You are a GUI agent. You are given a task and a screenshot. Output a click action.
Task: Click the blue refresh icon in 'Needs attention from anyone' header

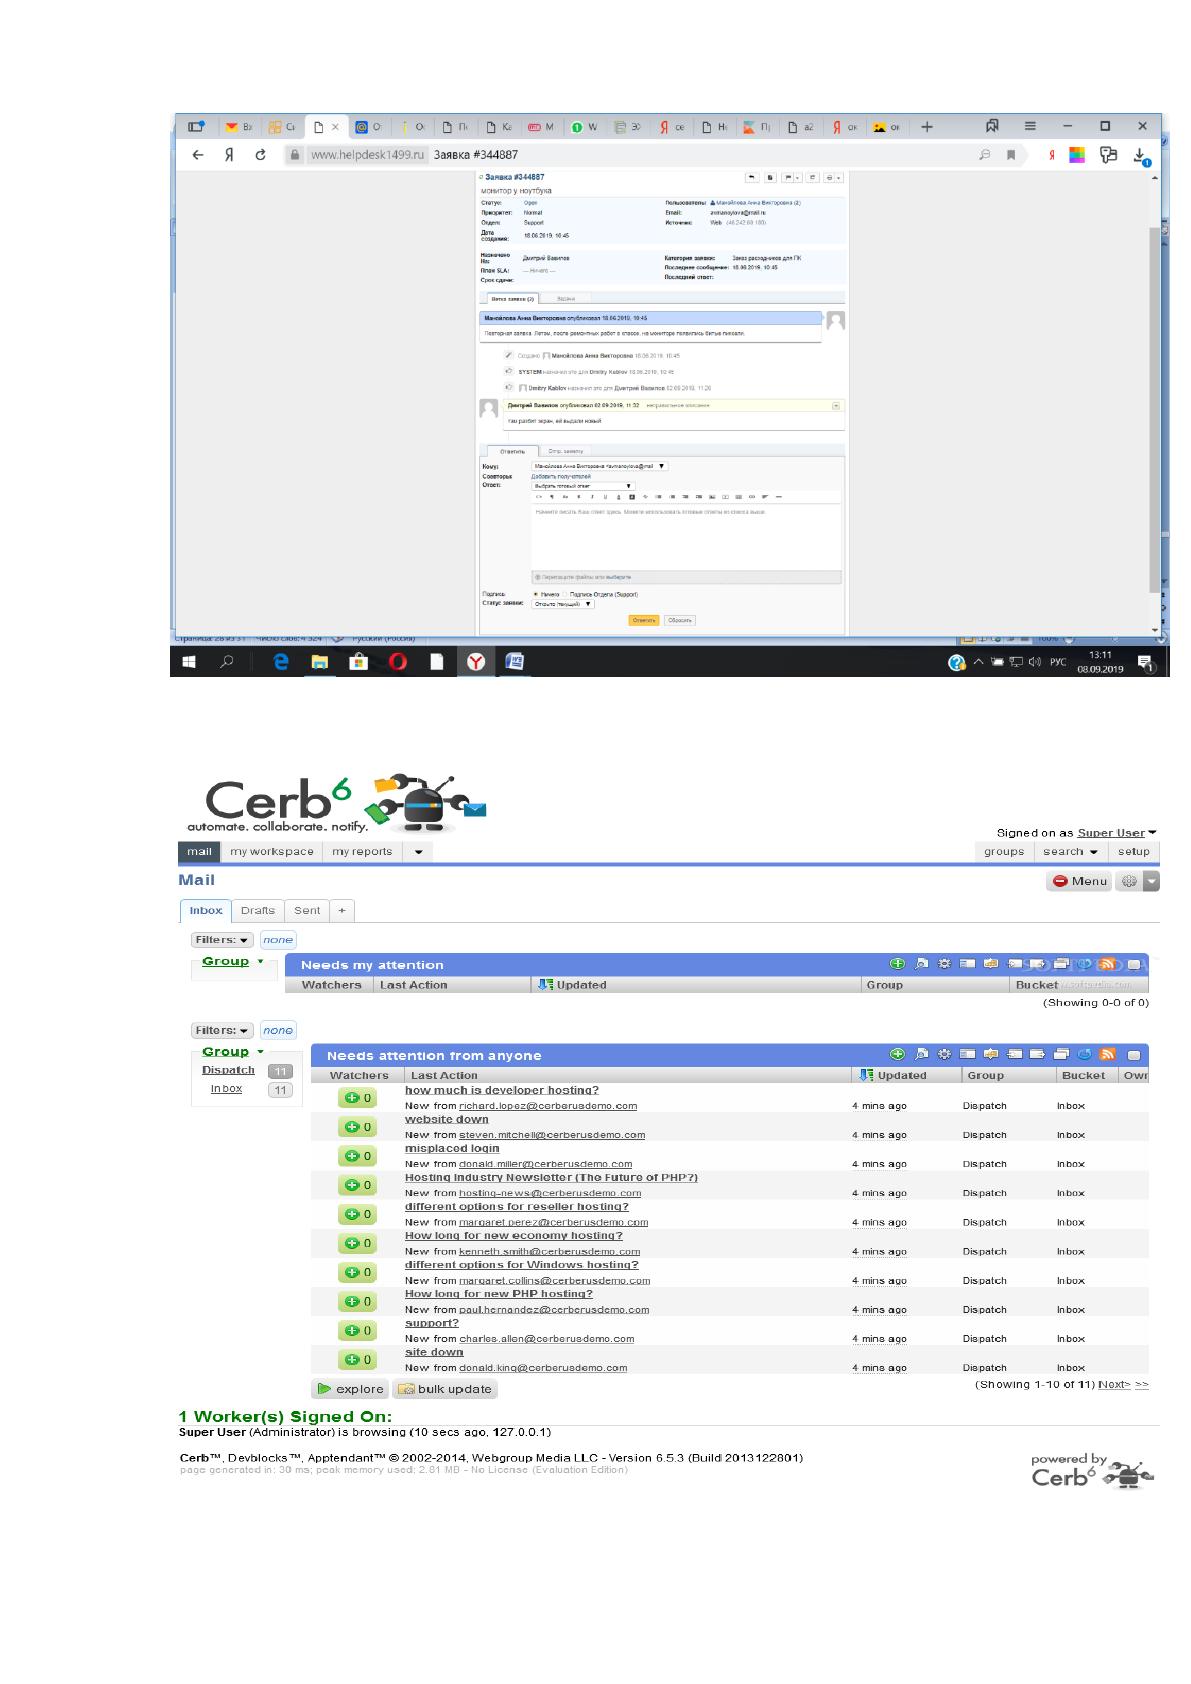point(1085,1054)
